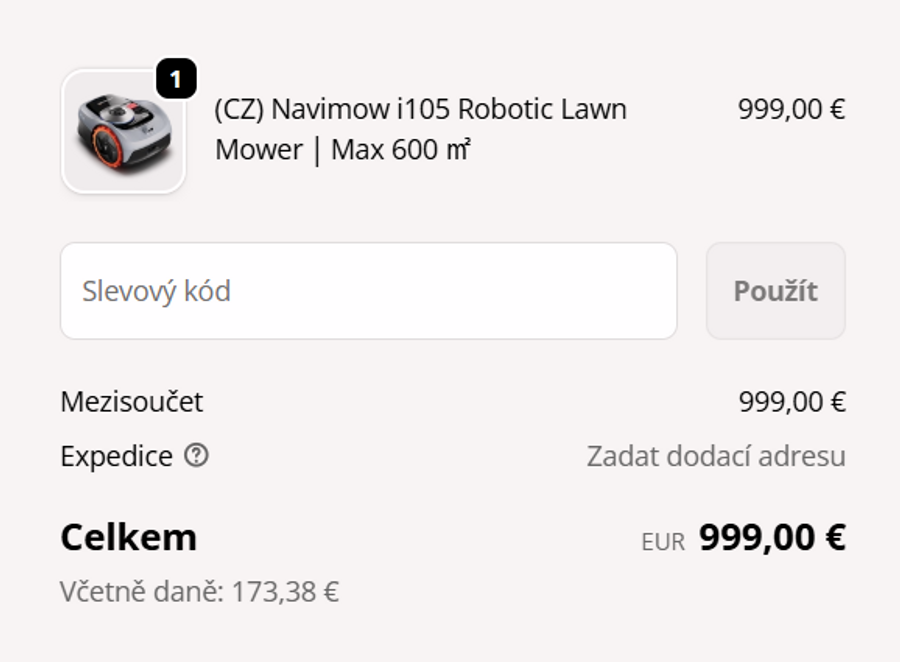900x662 pixels.
Task: Click the Expedice shipping row
Action: click(115, 457)
